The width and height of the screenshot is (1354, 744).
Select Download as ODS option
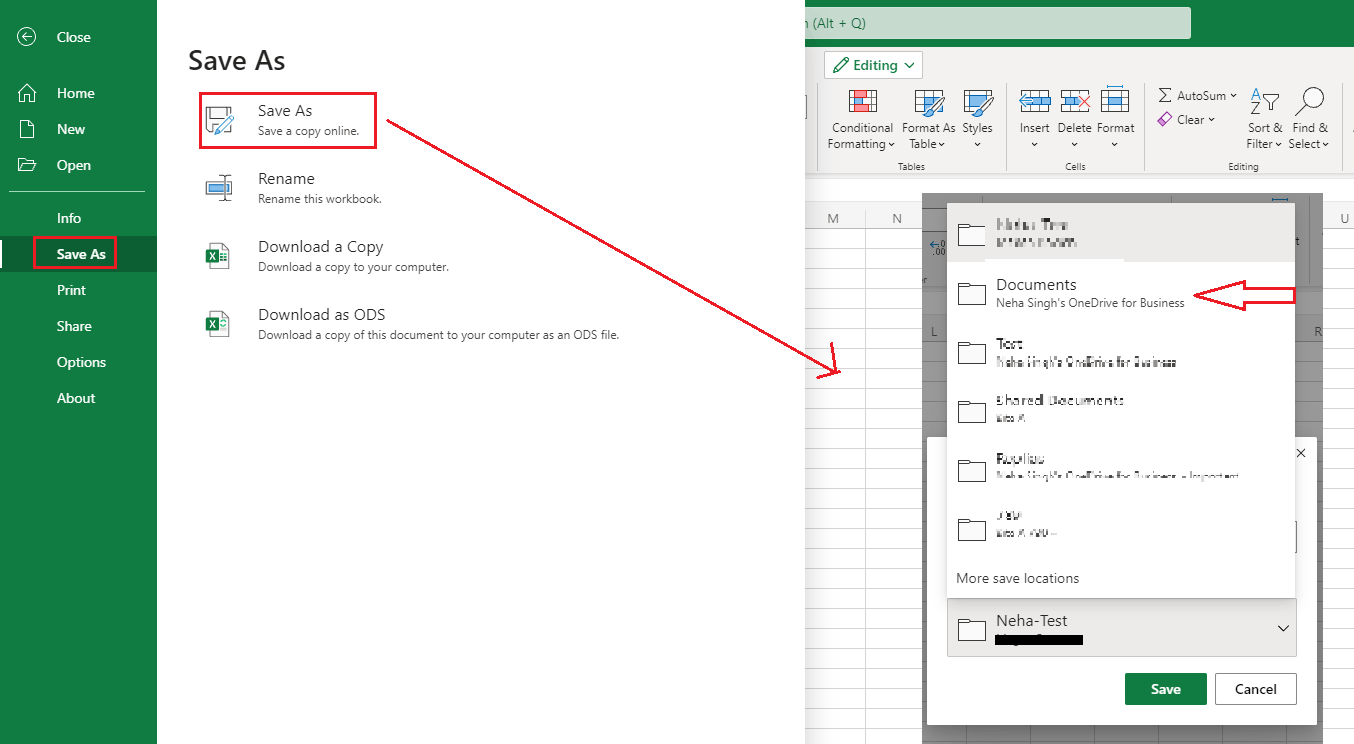(410, 324)
